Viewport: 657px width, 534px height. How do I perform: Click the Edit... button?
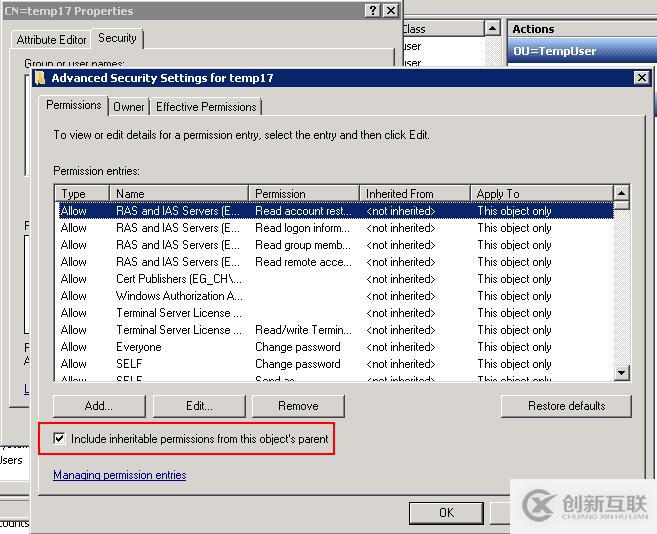pos(199,406)
